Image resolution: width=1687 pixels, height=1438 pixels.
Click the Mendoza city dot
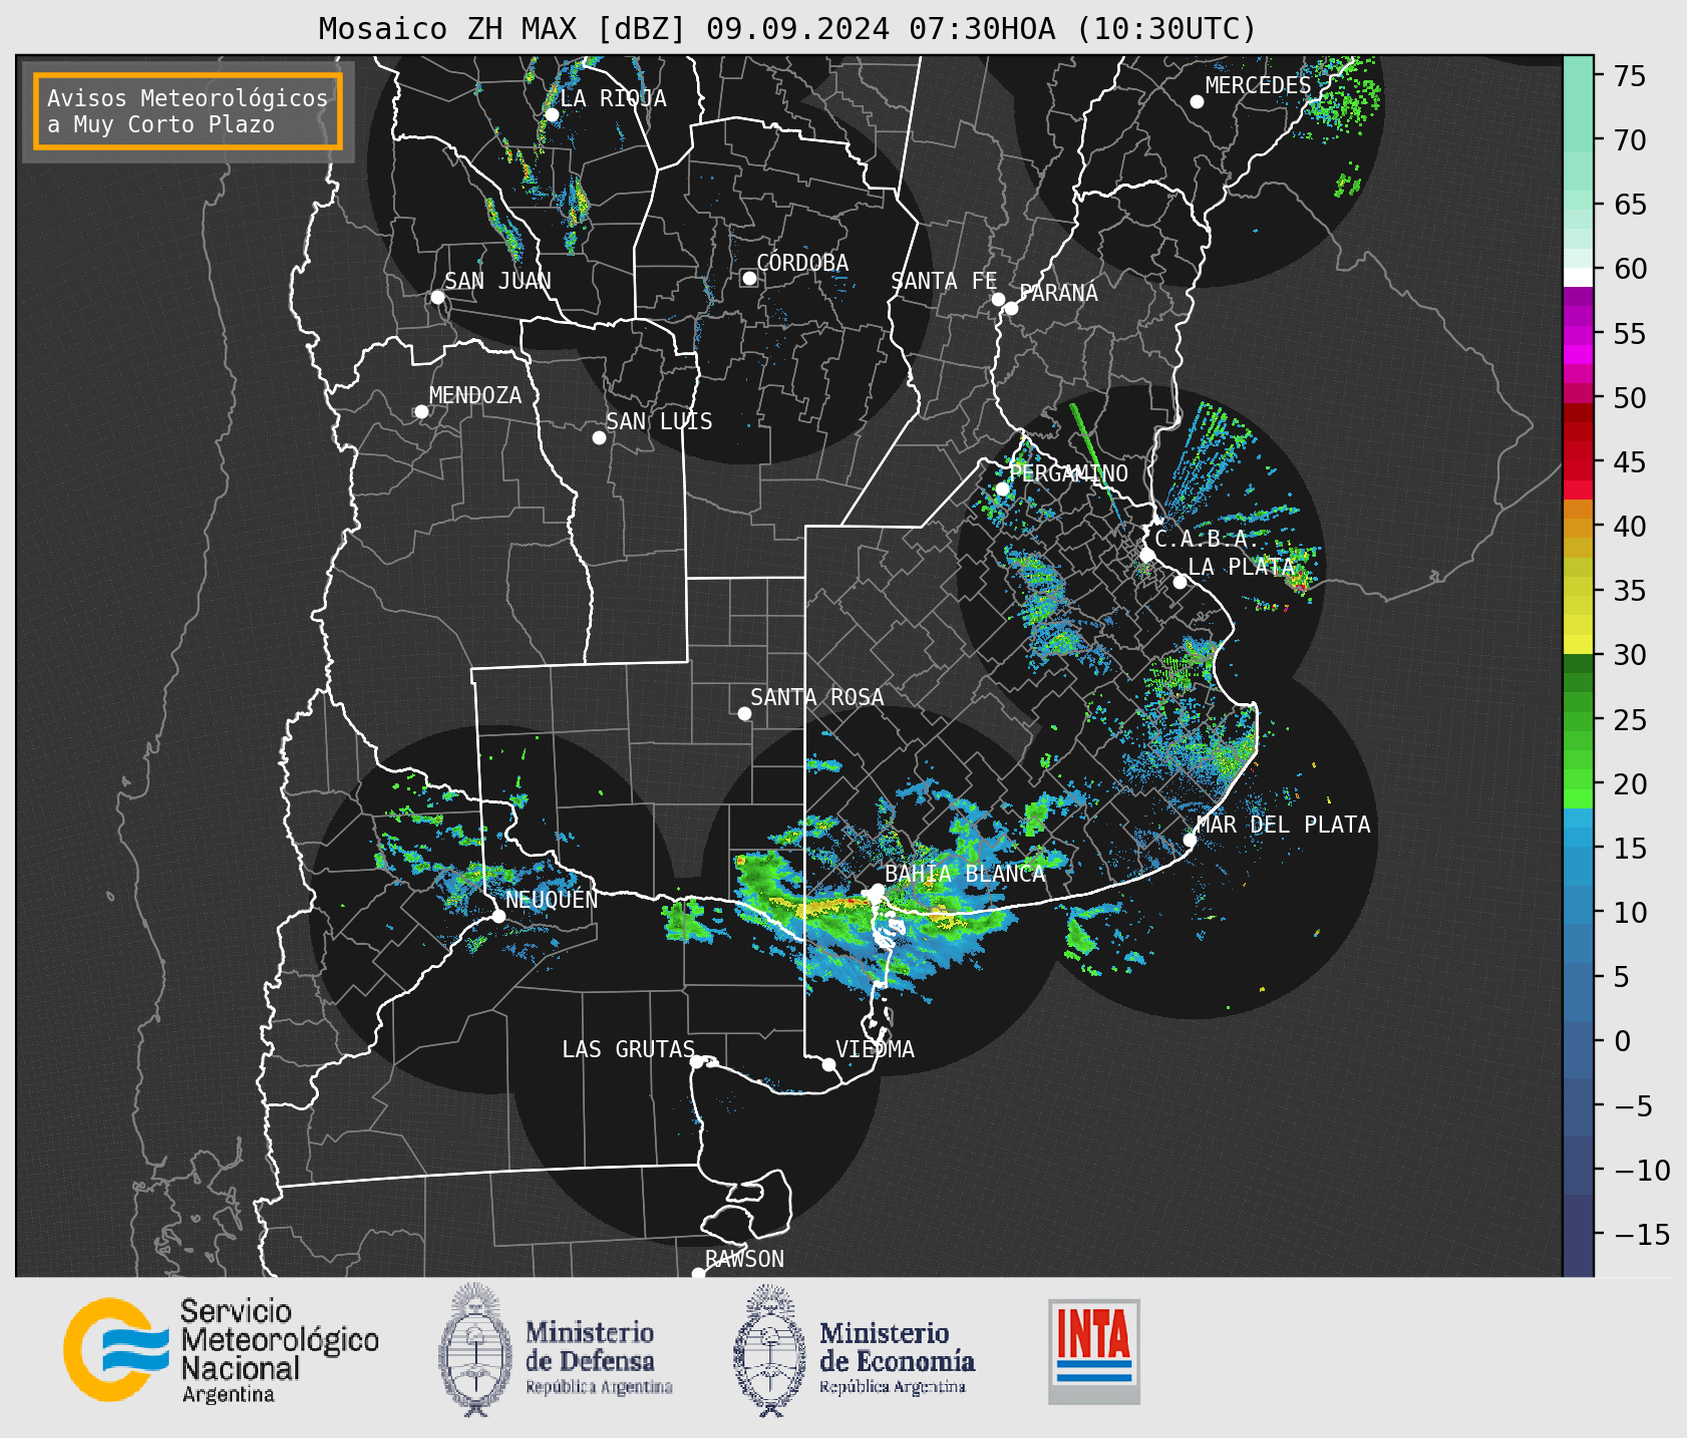(422, 412)
